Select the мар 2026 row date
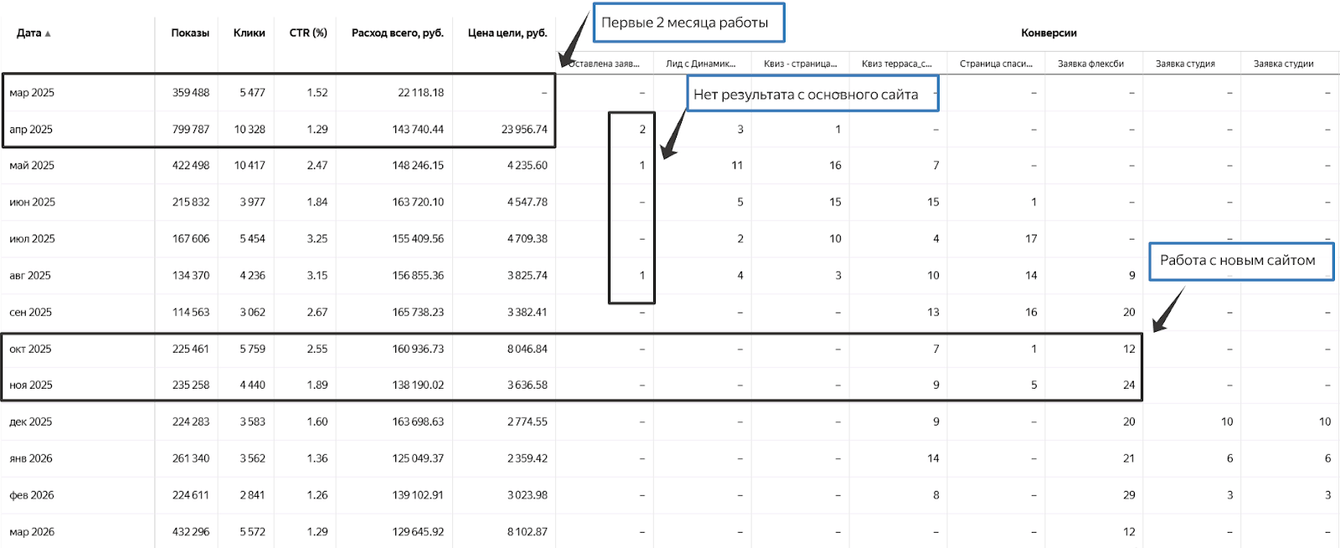 (31, 533)
